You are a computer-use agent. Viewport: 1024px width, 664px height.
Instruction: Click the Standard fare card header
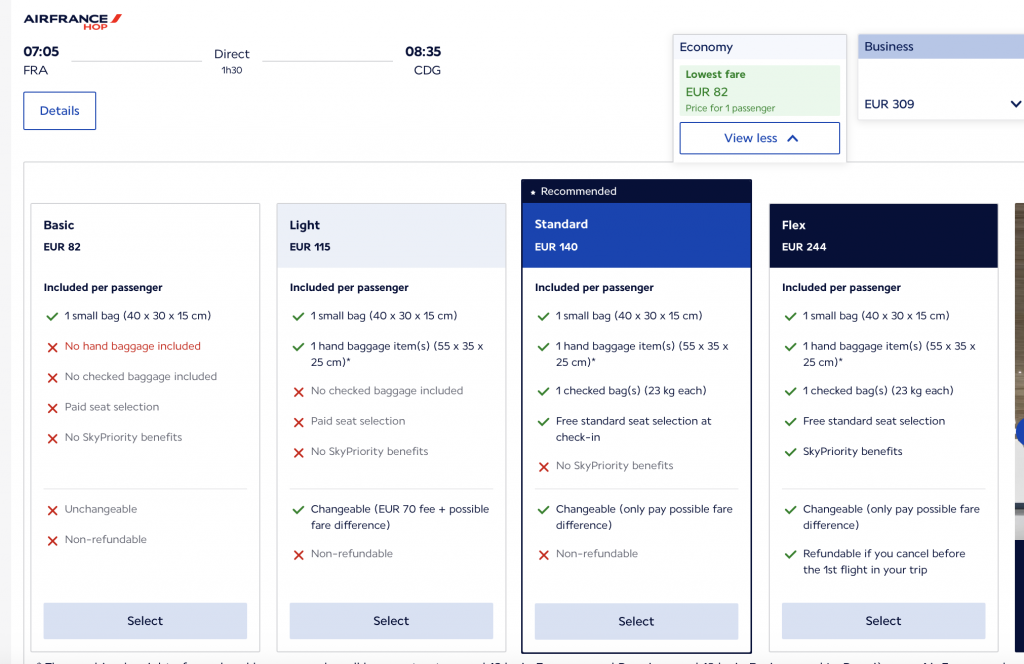tap(636, 236)
